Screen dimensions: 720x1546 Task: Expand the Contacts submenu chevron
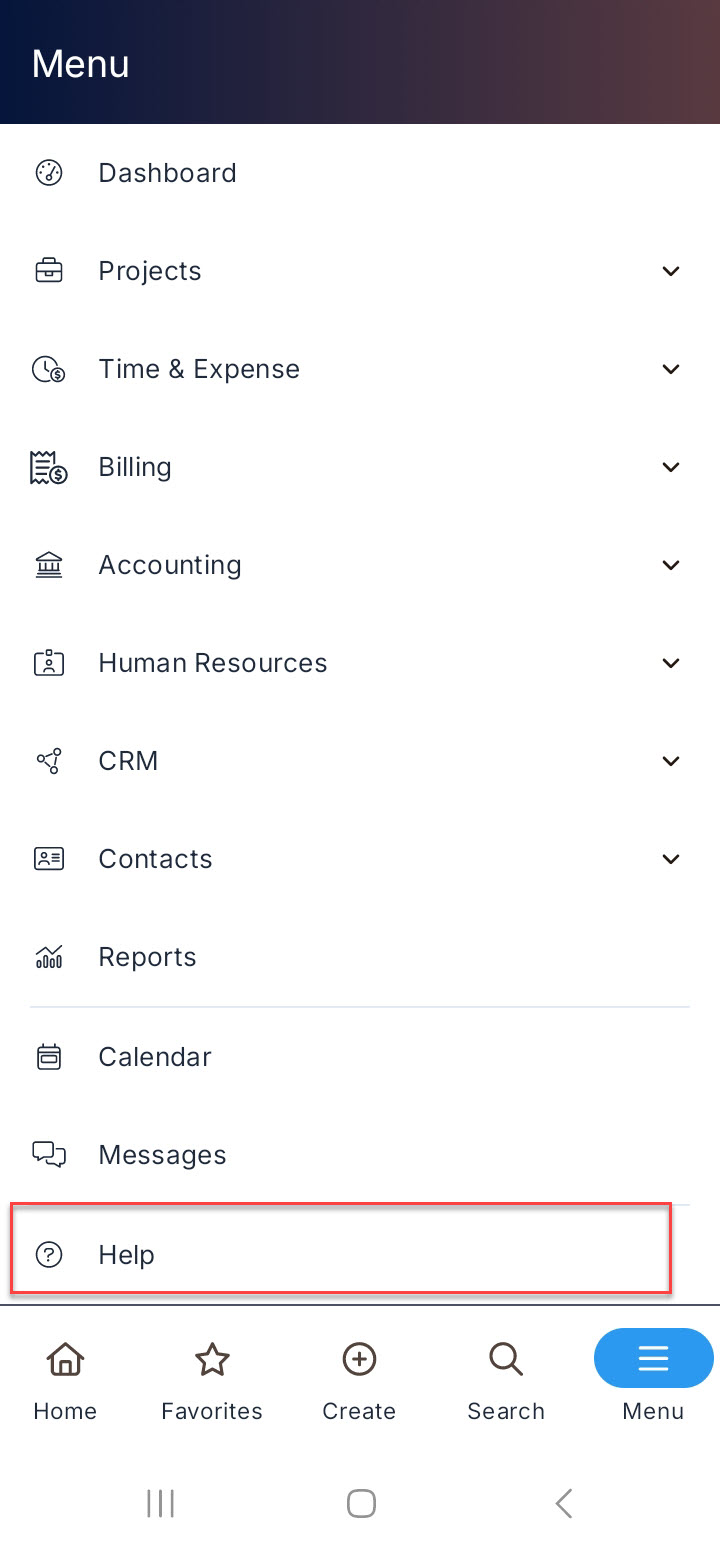671,859
